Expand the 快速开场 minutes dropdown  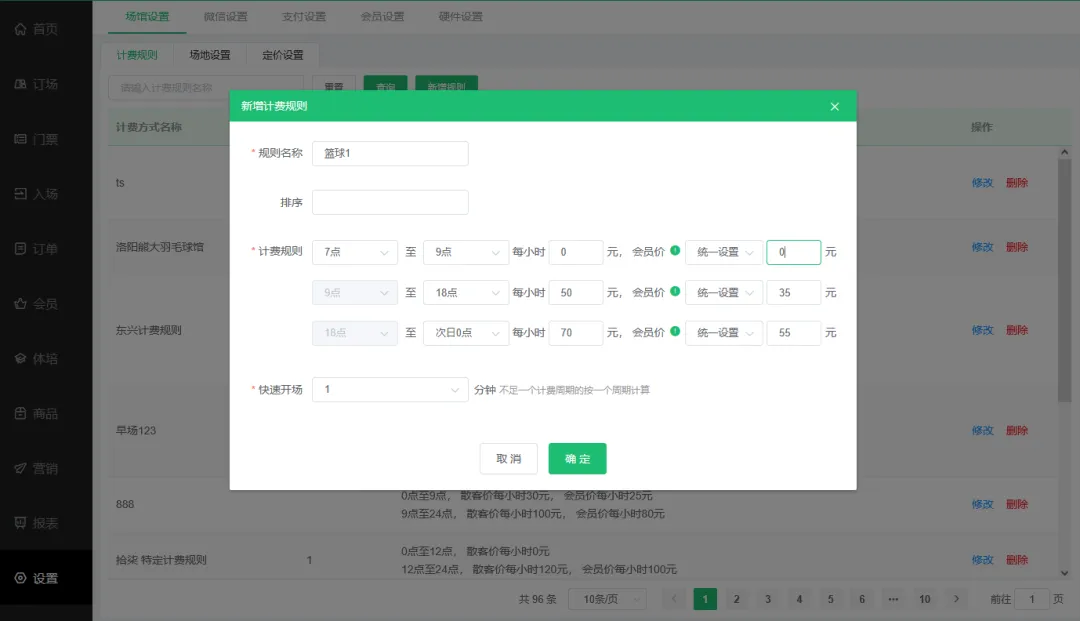[390, 389]
